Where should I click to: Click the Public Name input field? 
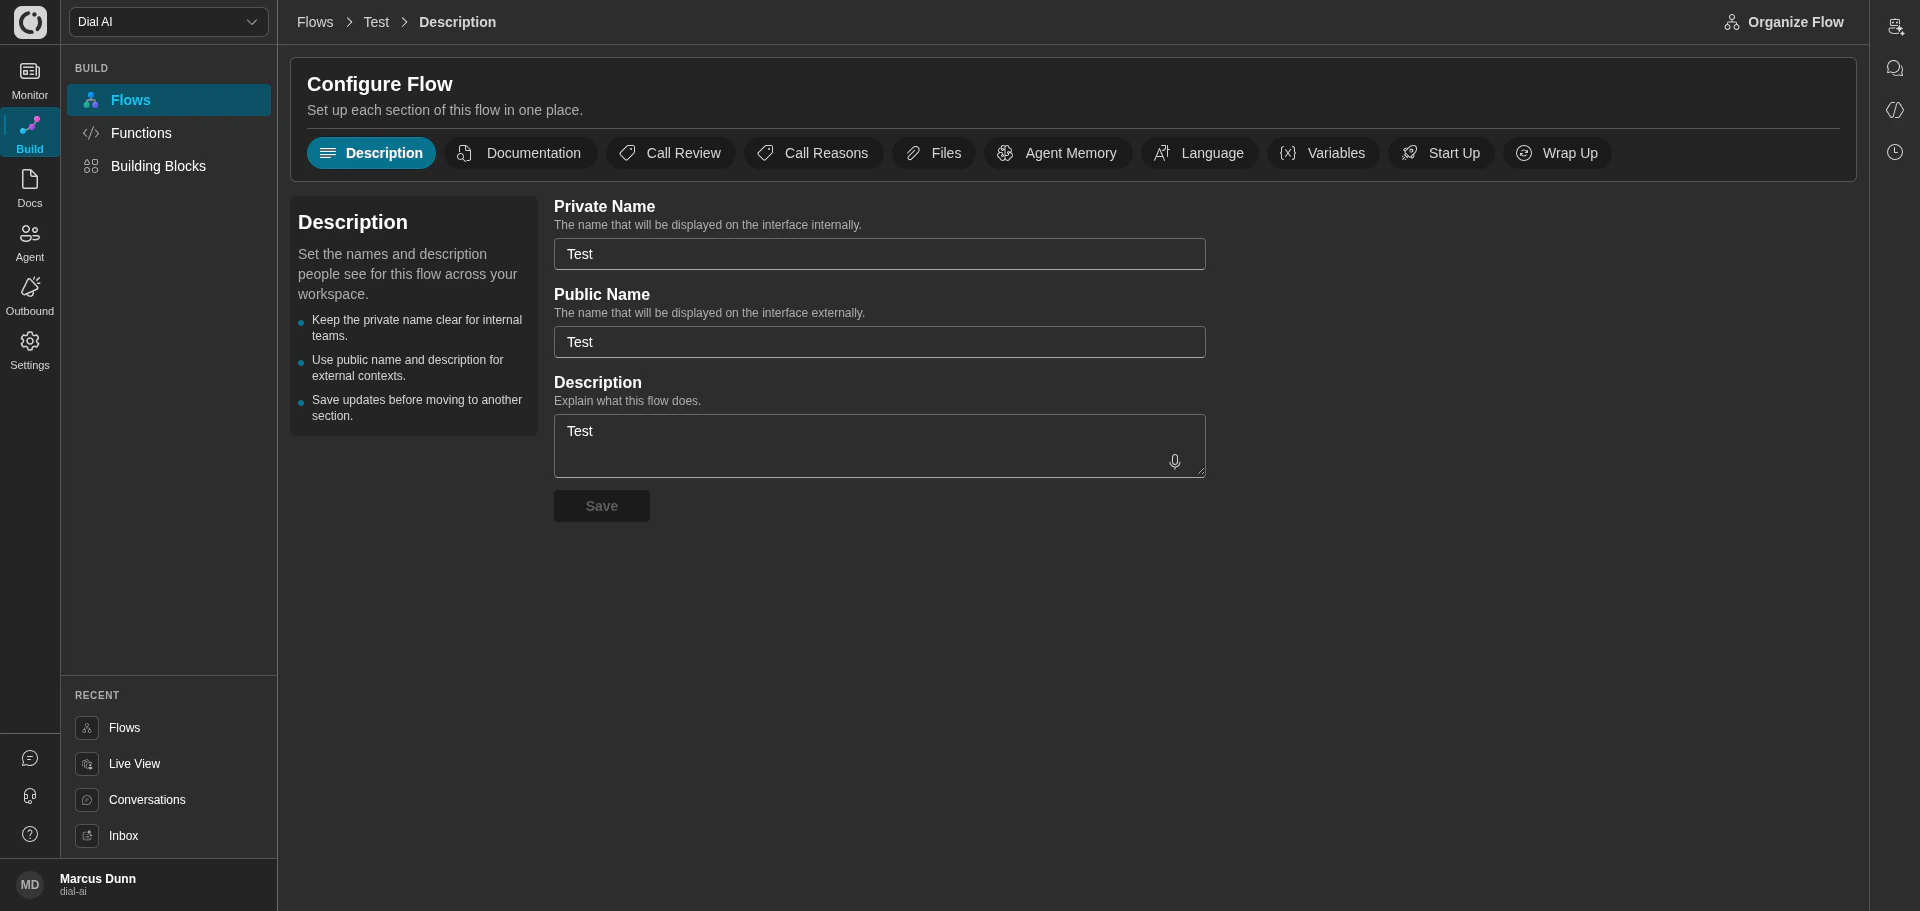pyautogui.click(x=880, y=342)
